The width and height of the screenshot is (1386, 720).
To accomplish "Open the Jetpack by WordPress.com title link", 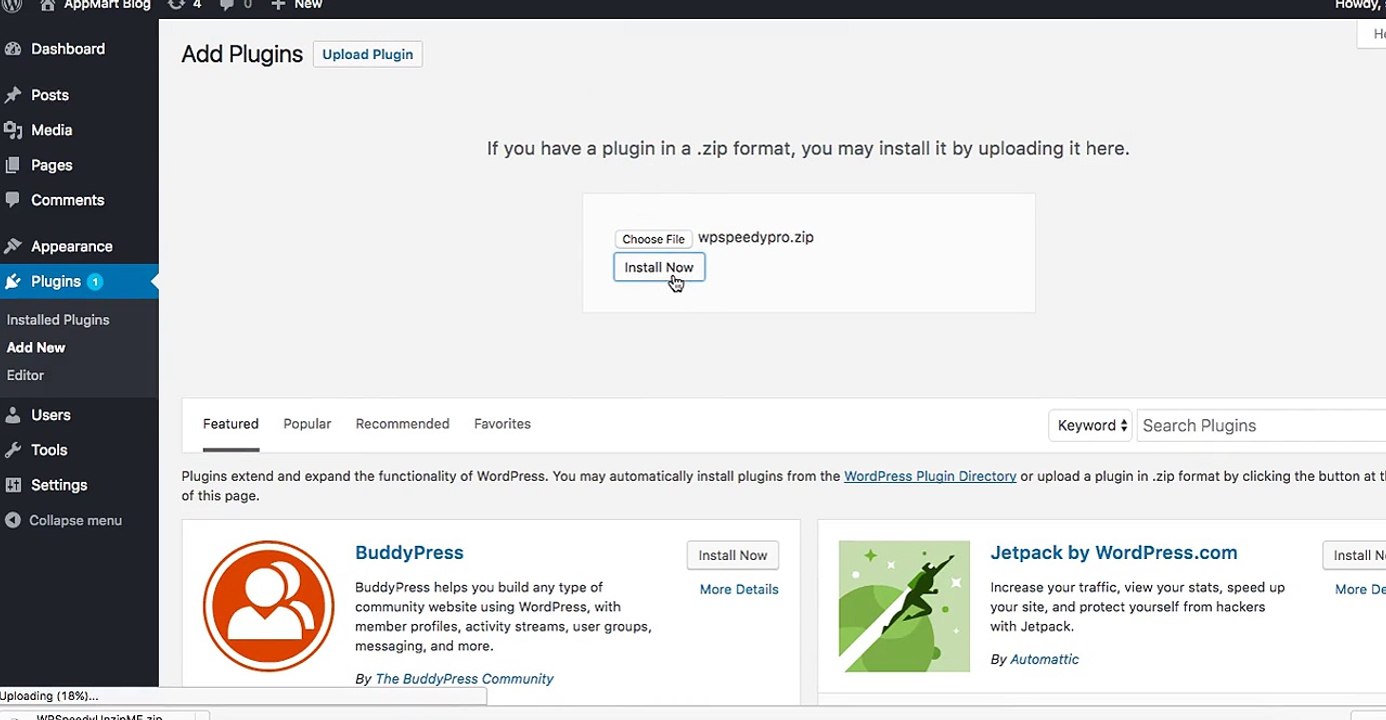I will tap(1114, 552).
